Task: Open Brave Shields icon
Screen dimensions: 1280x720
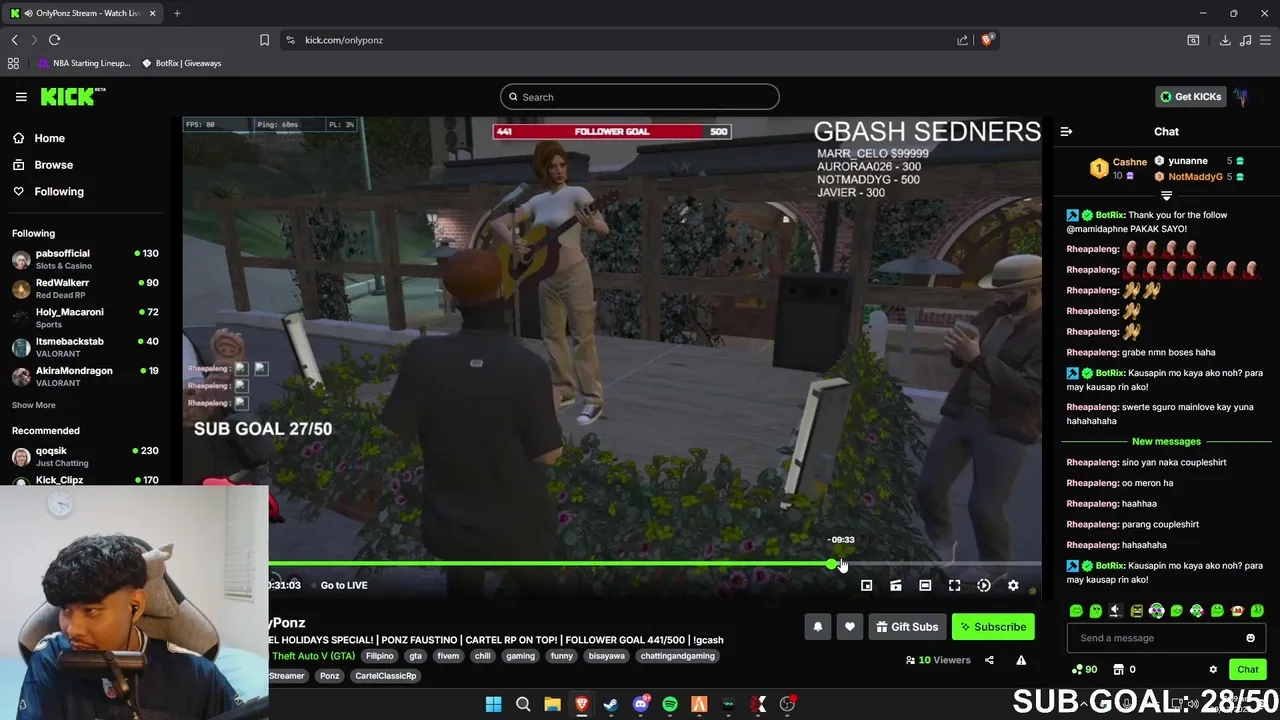Action: [x=987, y=40]
